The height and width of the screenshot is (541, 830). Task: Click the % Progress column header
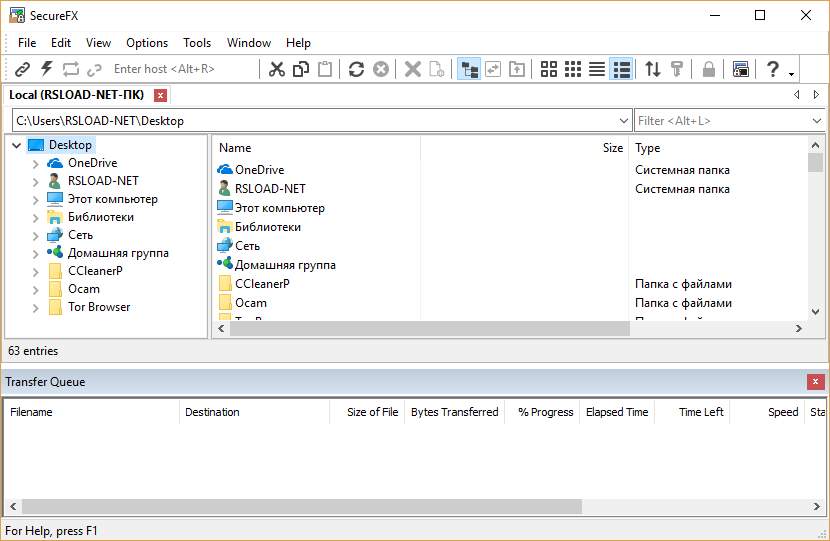(x=543, y=412)
